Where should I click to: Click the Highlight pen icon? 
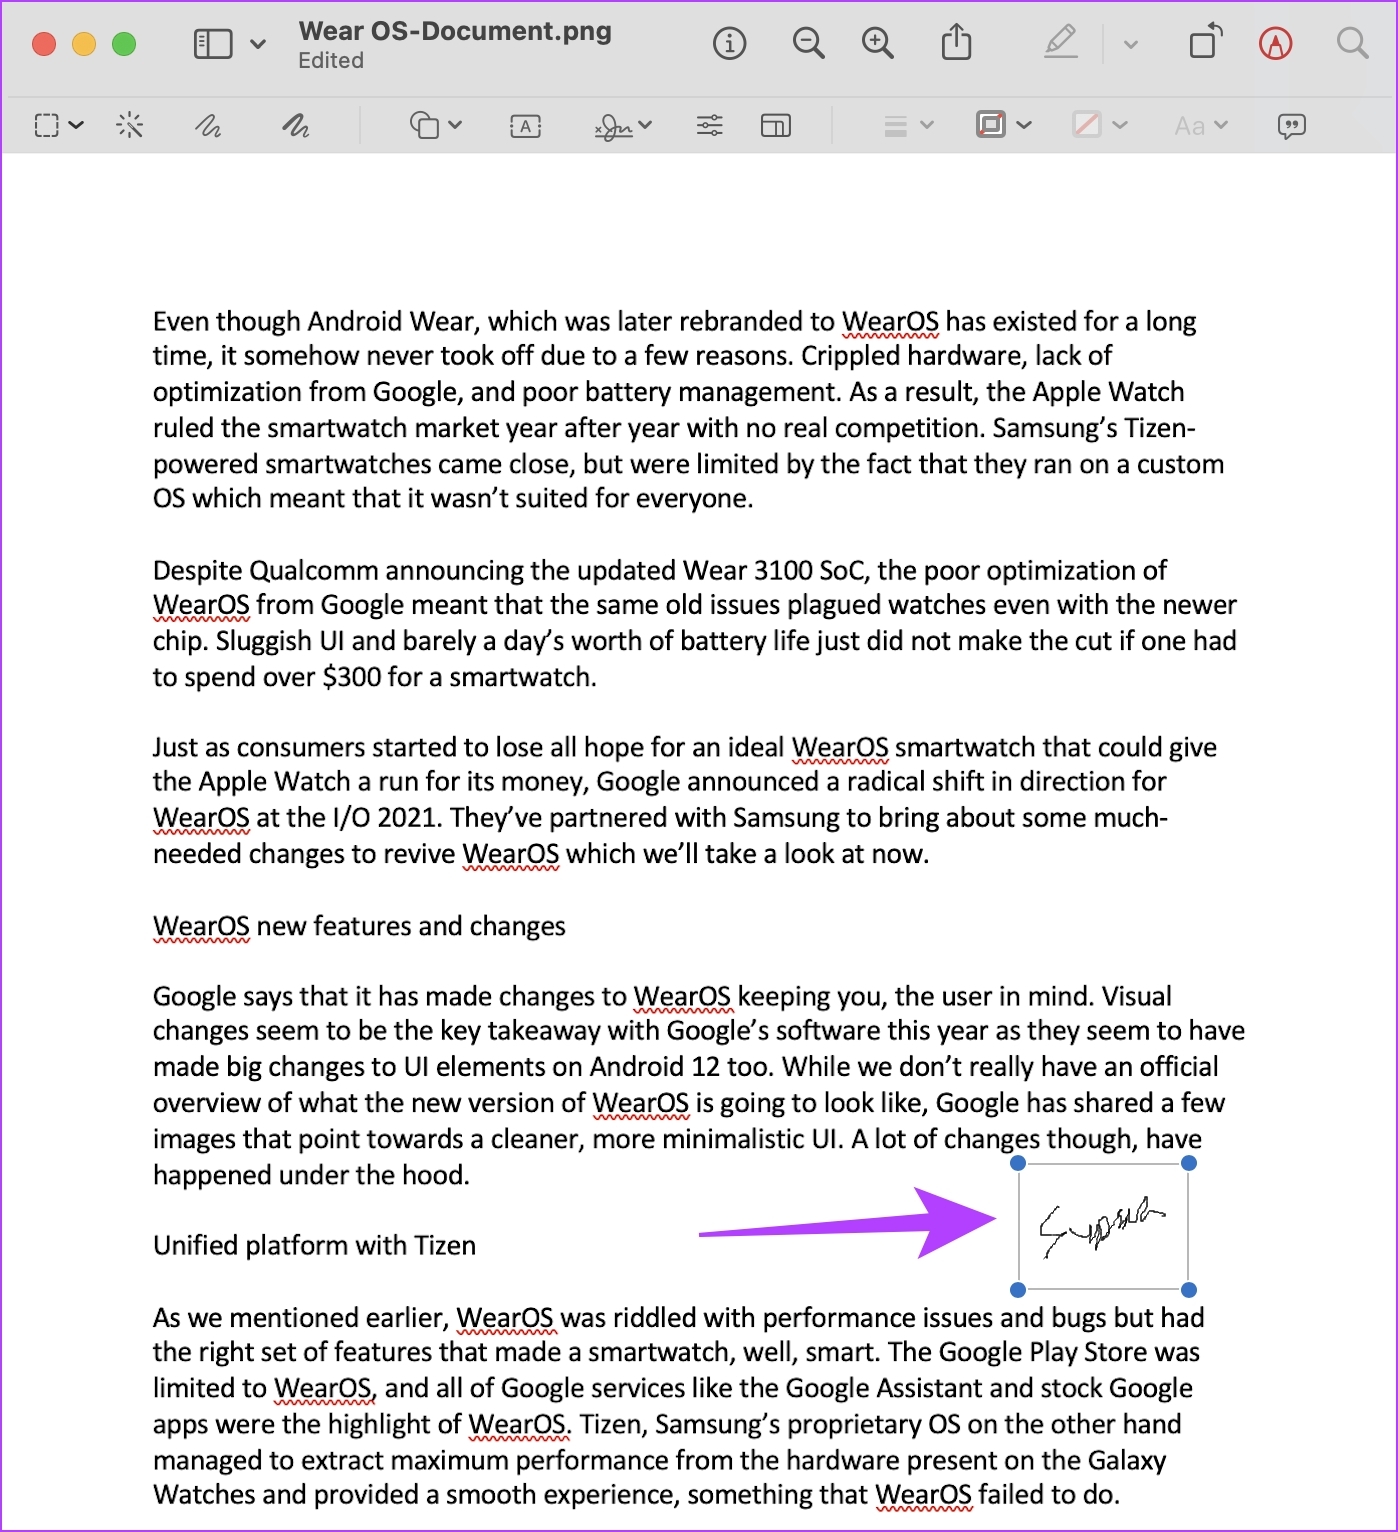[1061, 43]
